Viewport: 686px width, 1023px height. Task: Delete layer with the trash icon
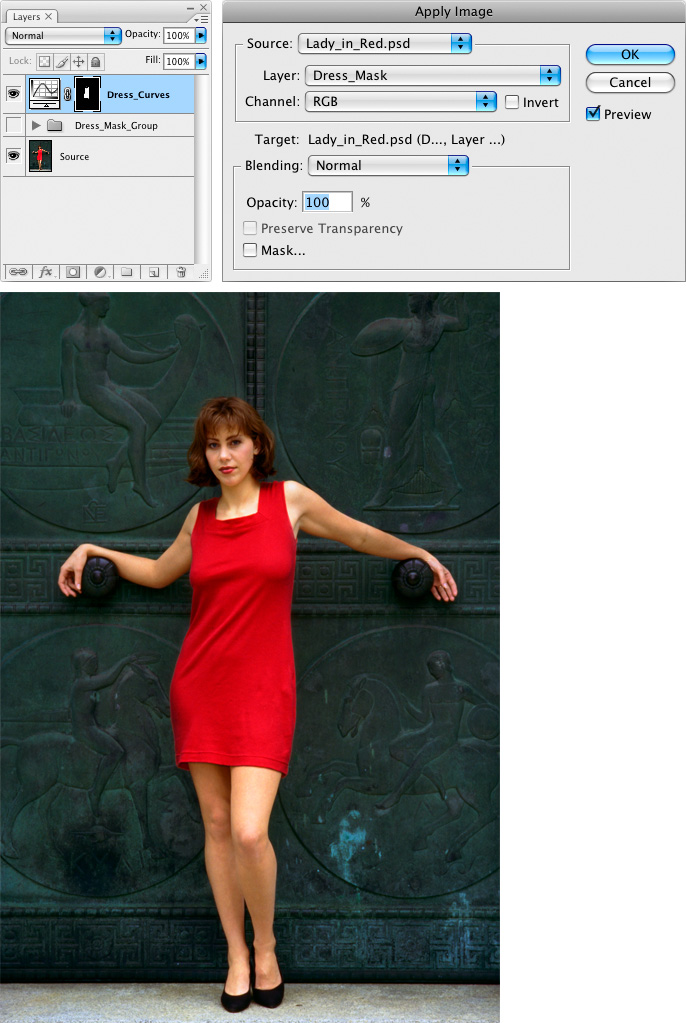pos(181,271)
